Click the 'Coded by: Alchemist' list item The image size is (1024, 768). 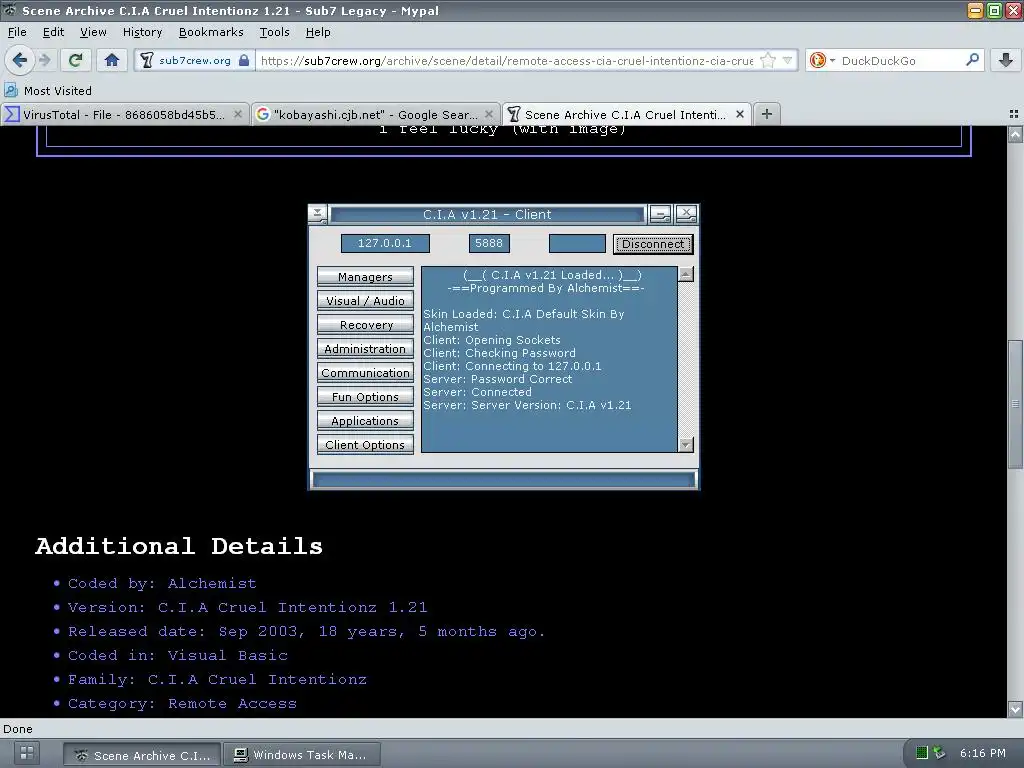(162, 584)
